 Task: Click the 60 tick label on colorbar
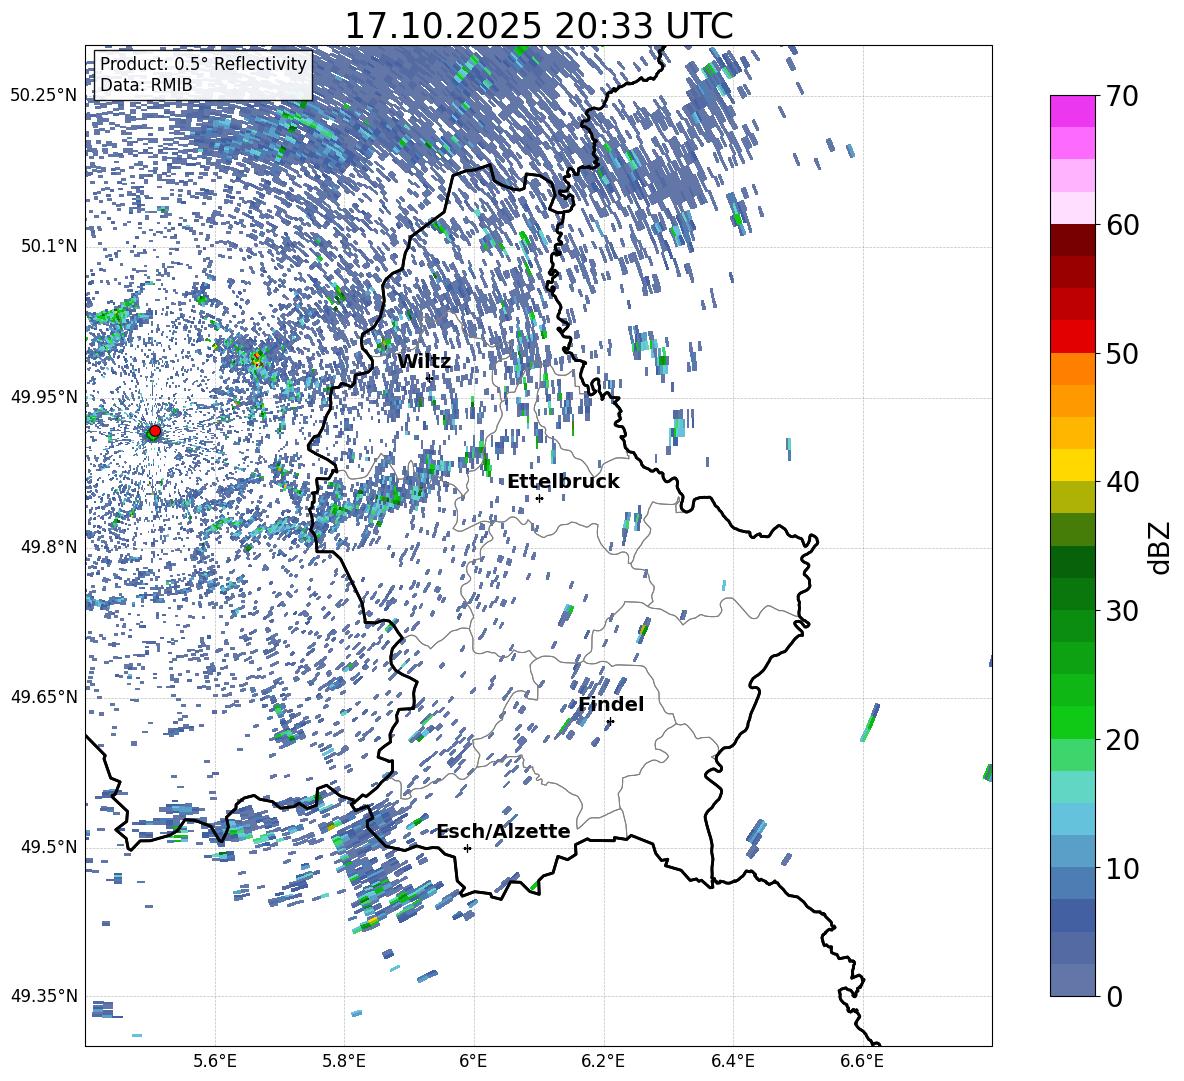(1122, 225)
